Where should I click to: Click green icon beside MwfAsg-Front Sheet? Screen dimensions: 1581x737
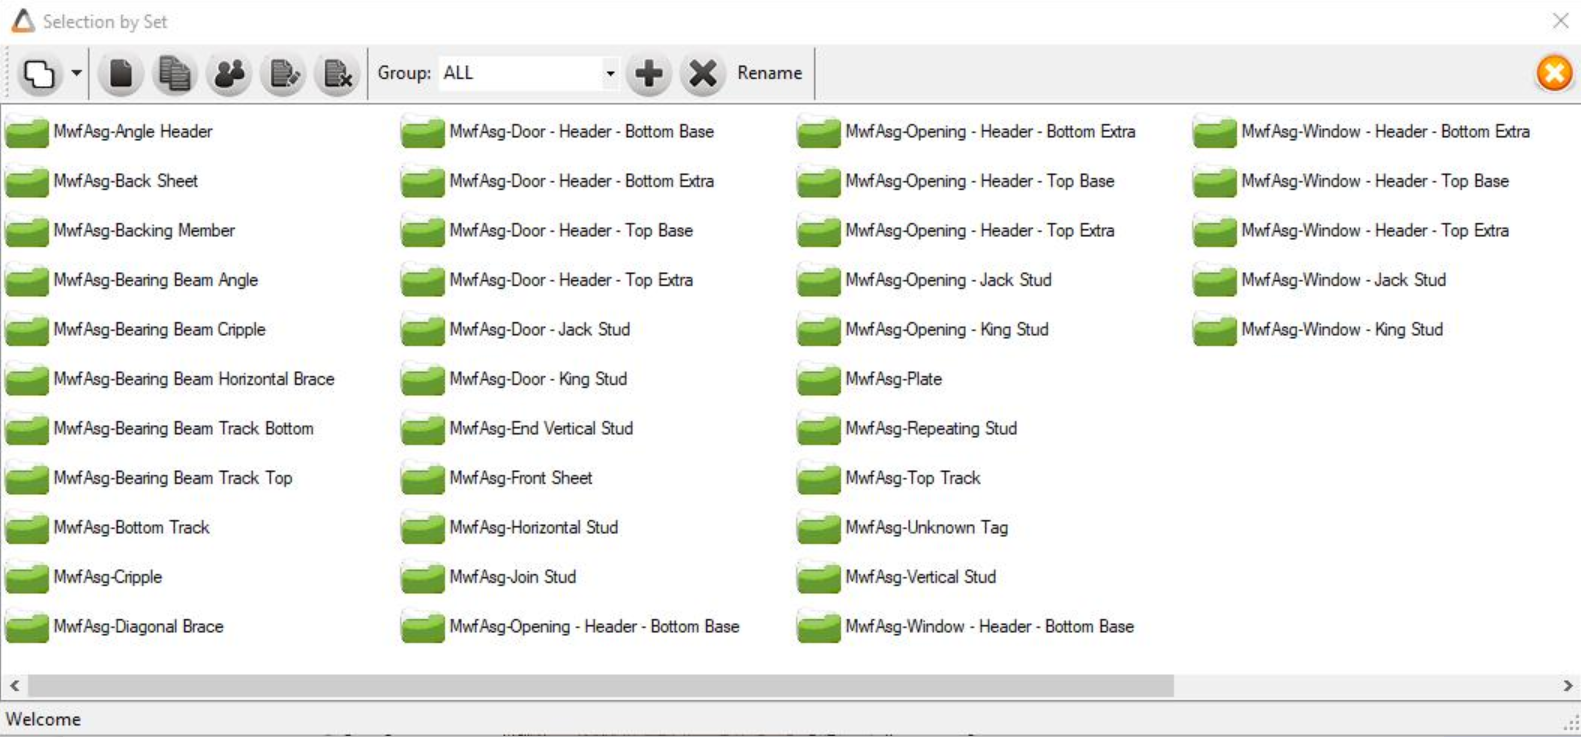click(x=423, y=478)
